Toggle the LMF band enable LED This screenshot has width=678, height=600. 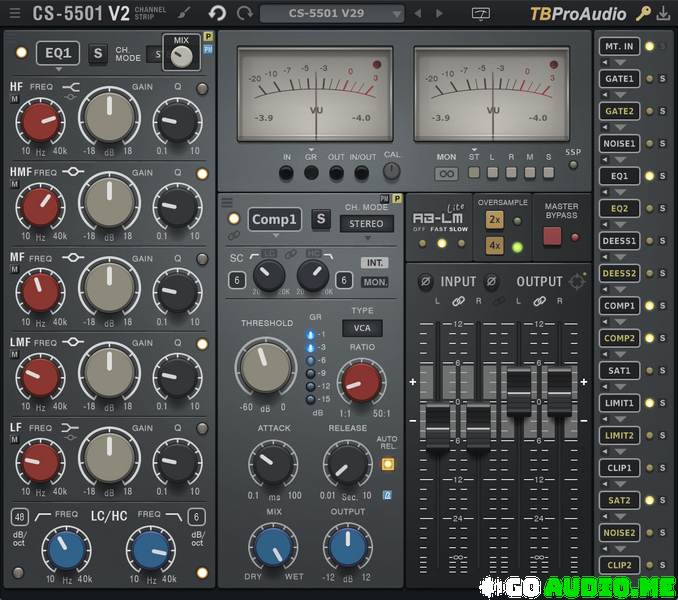pyautogui.click(x=202, y=344)
